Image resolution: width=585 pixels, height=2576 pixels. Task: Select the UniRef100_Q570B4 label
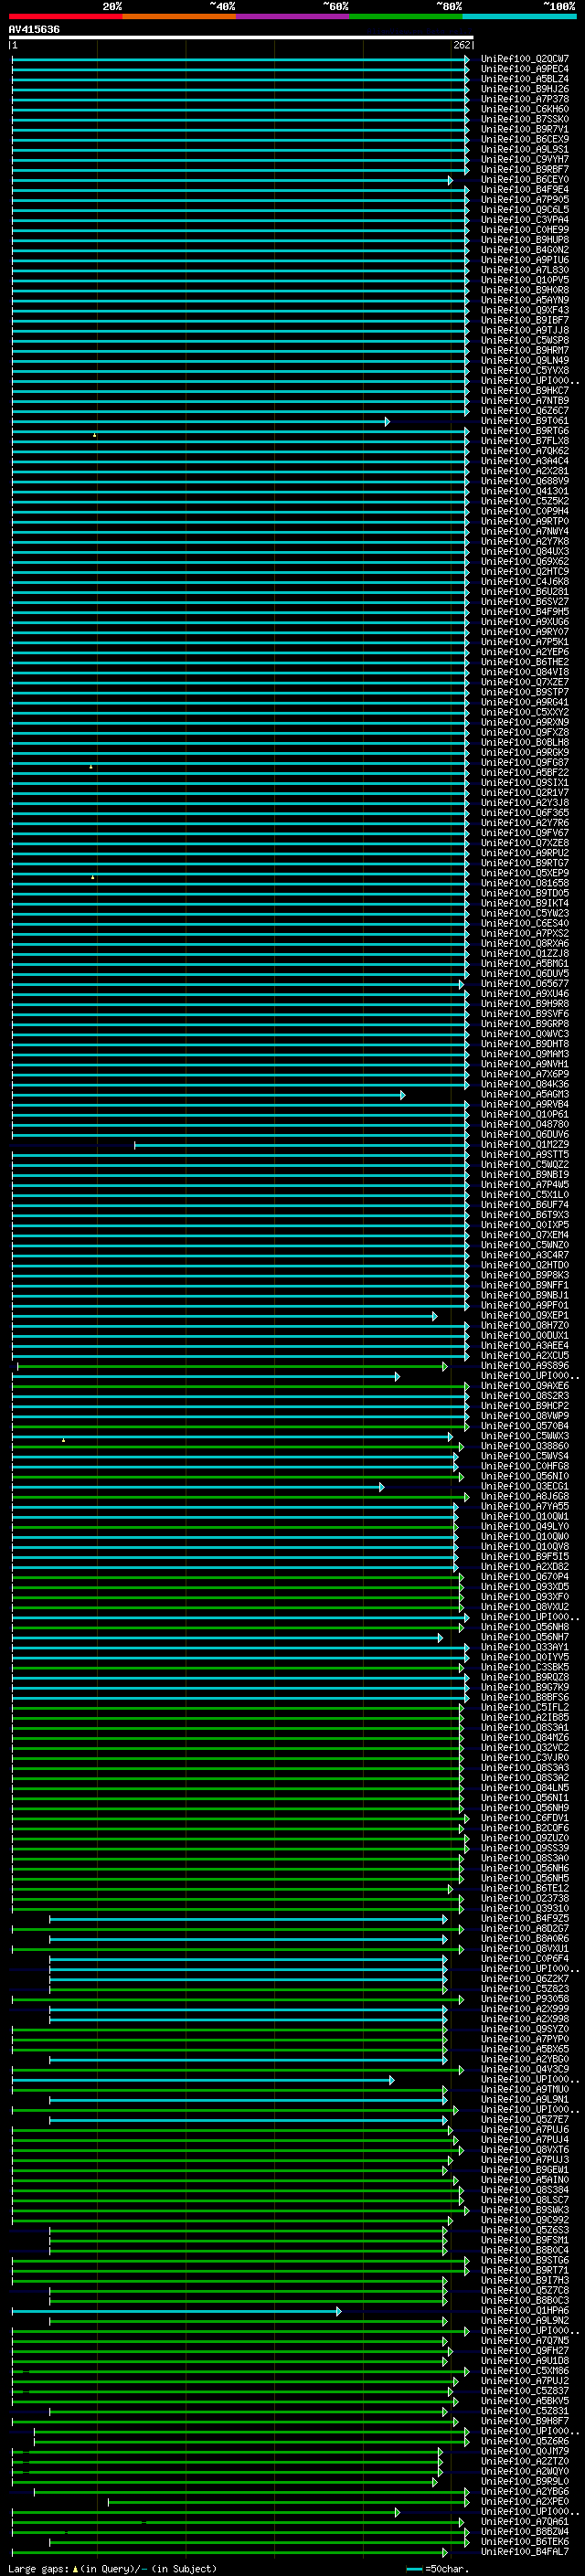click(x=525, y=1426)
